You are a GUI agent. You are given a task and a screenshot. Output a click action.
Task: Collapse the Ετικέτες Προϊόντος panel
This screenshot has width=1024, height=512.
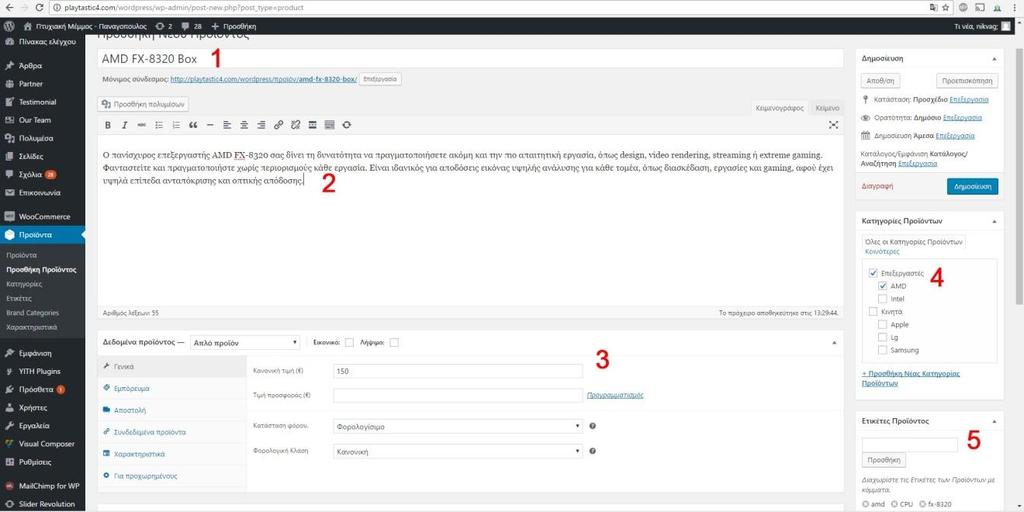994,421
